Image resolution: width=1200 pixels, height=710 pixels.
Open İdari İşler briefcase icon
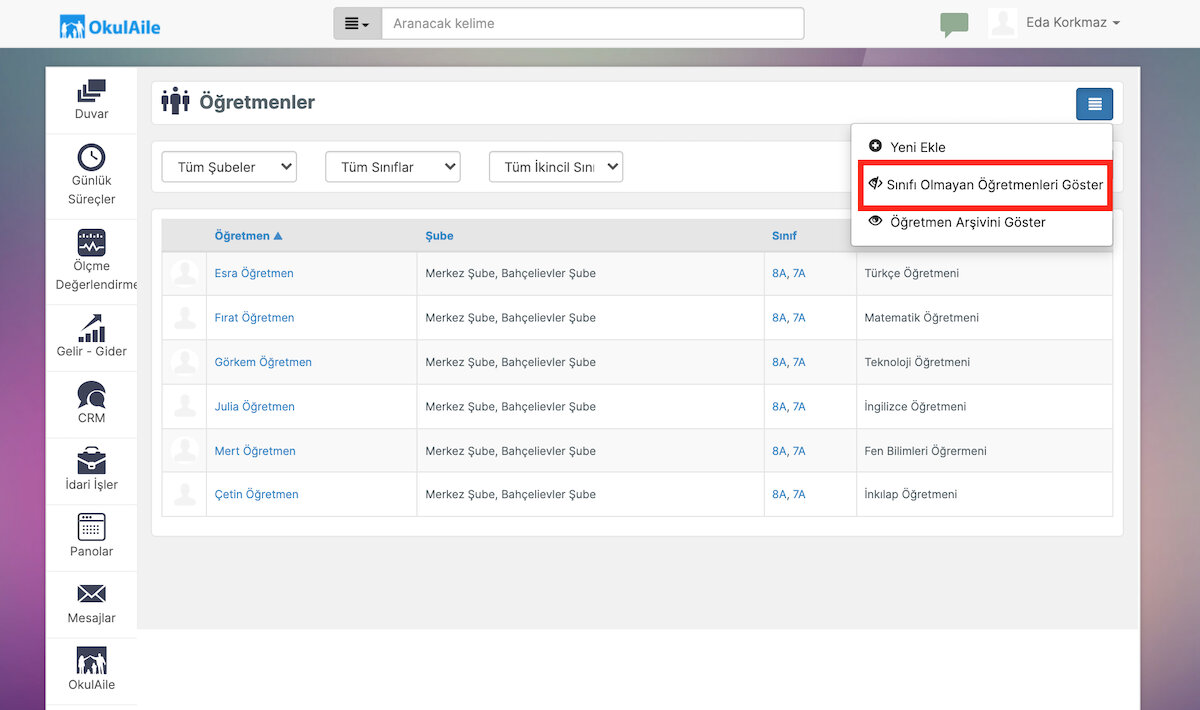point(91,461)
